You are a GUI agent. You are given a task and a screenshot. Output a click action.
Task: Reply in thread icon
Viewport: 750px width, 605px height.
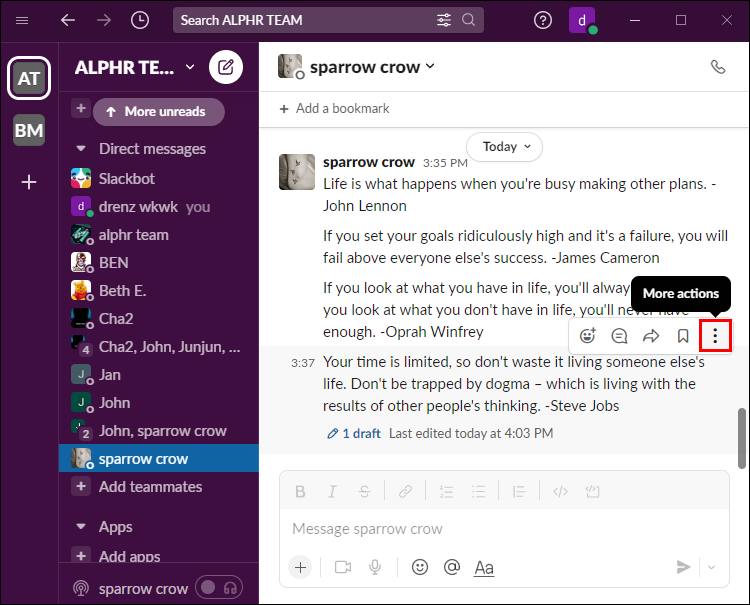tap(619, 336)
